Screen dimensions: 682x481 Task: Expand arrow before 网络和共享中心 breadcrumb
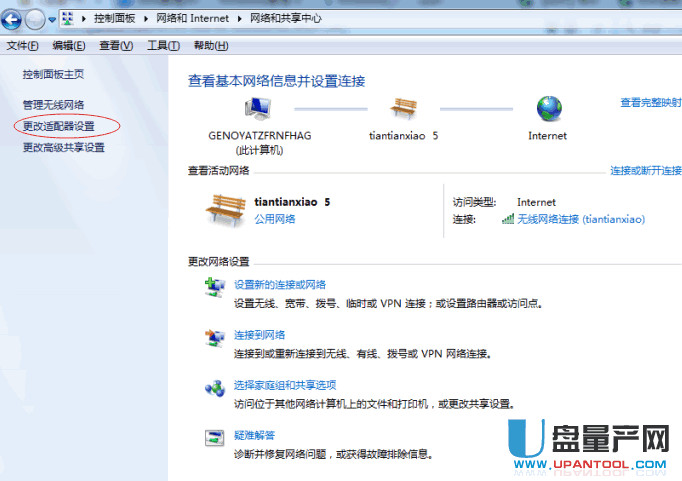(239, 19)
